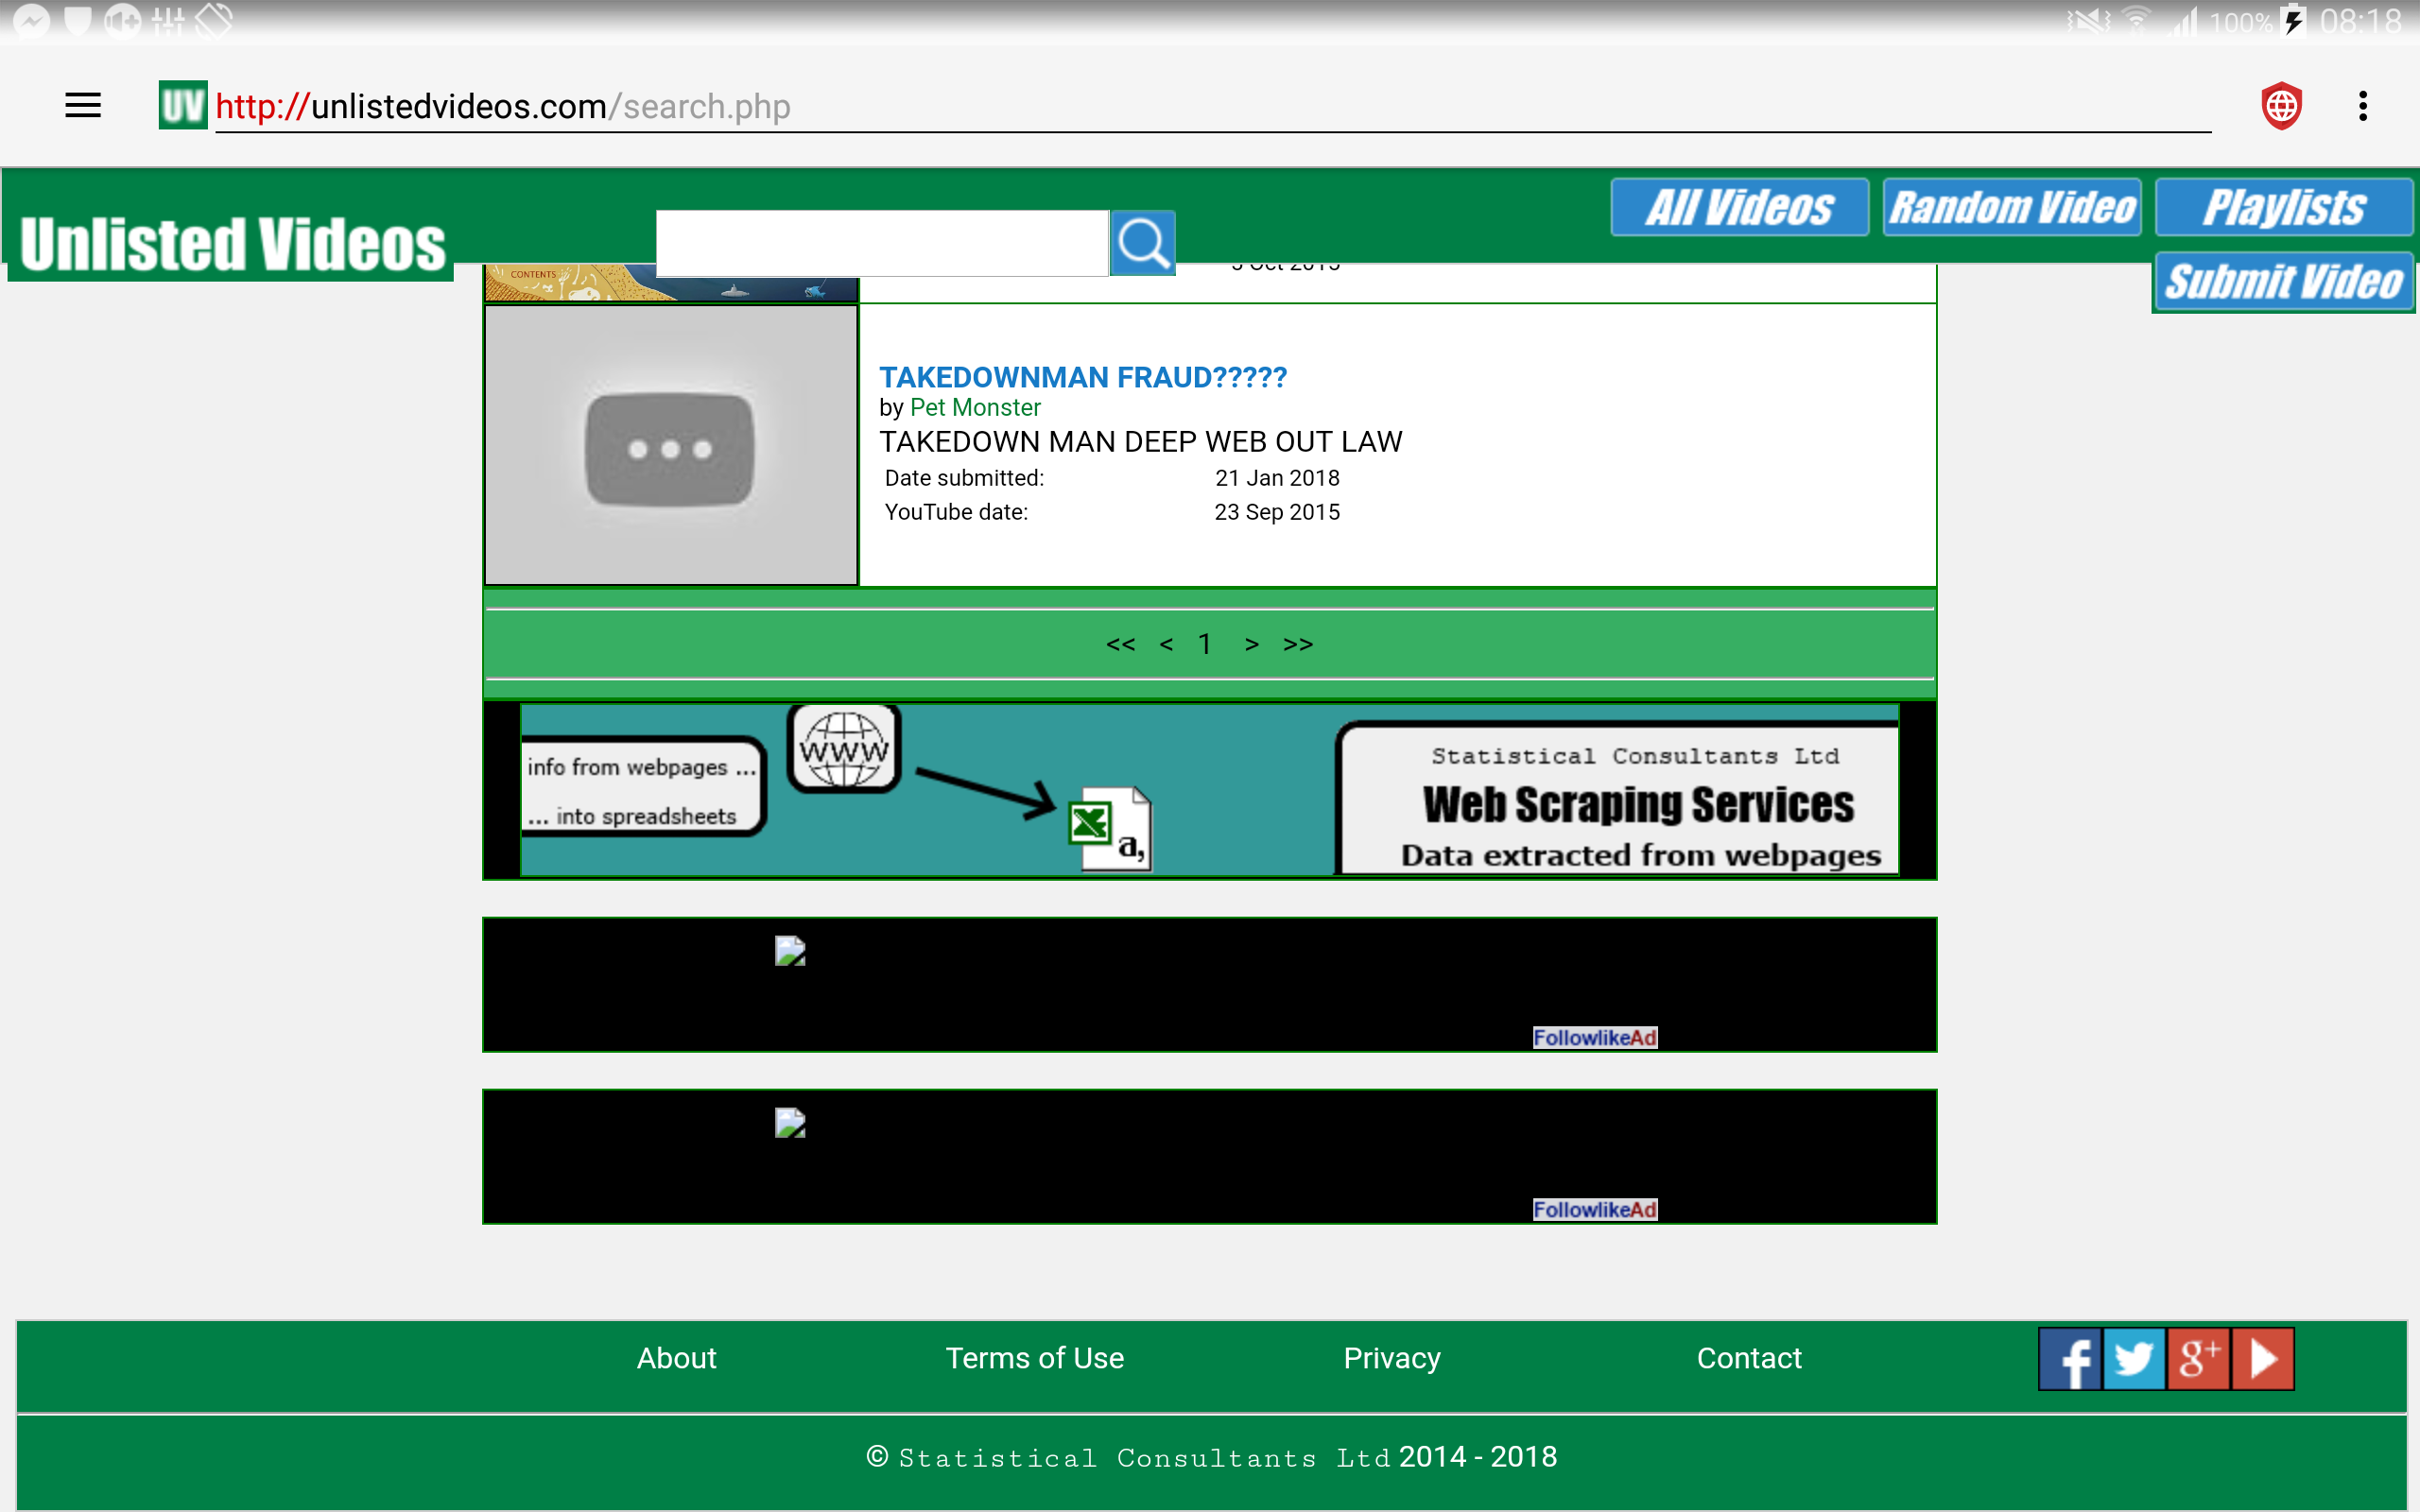Open the Playlists tab
The width and height of the screenshot is (2420, 1512).
[x=2285, y=207]
